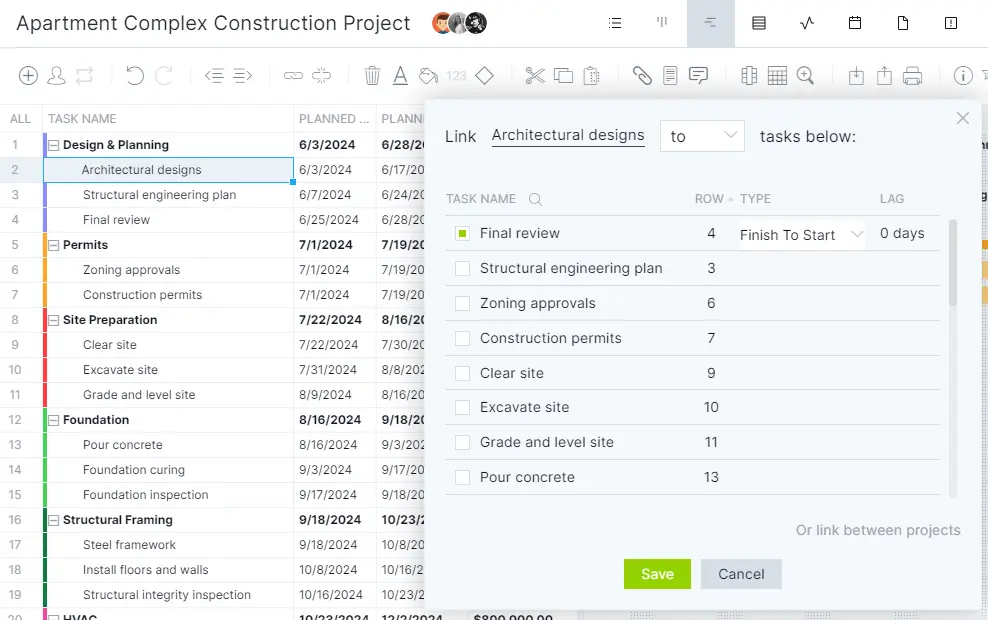The height and width of the screenshot is (620, 988).
Task: Undo the last action
Action: coord(134,76)
